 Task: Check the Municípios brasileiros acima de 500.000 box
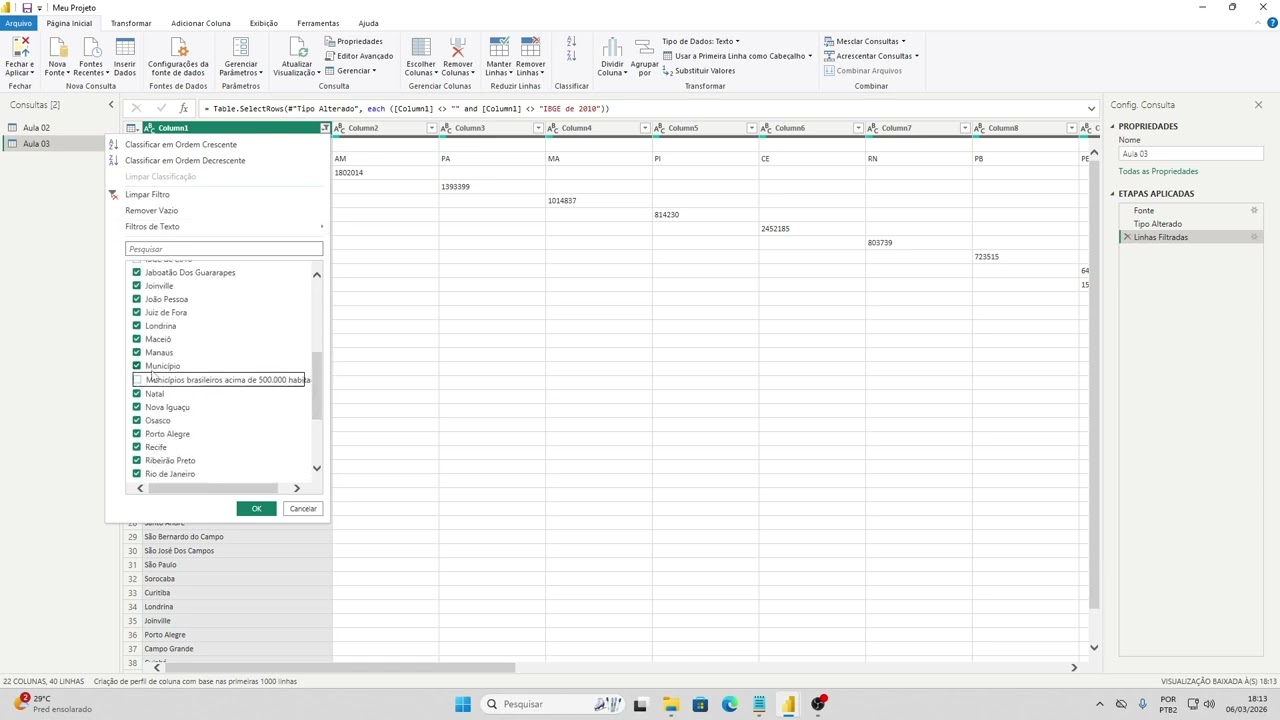click(137, 380)
